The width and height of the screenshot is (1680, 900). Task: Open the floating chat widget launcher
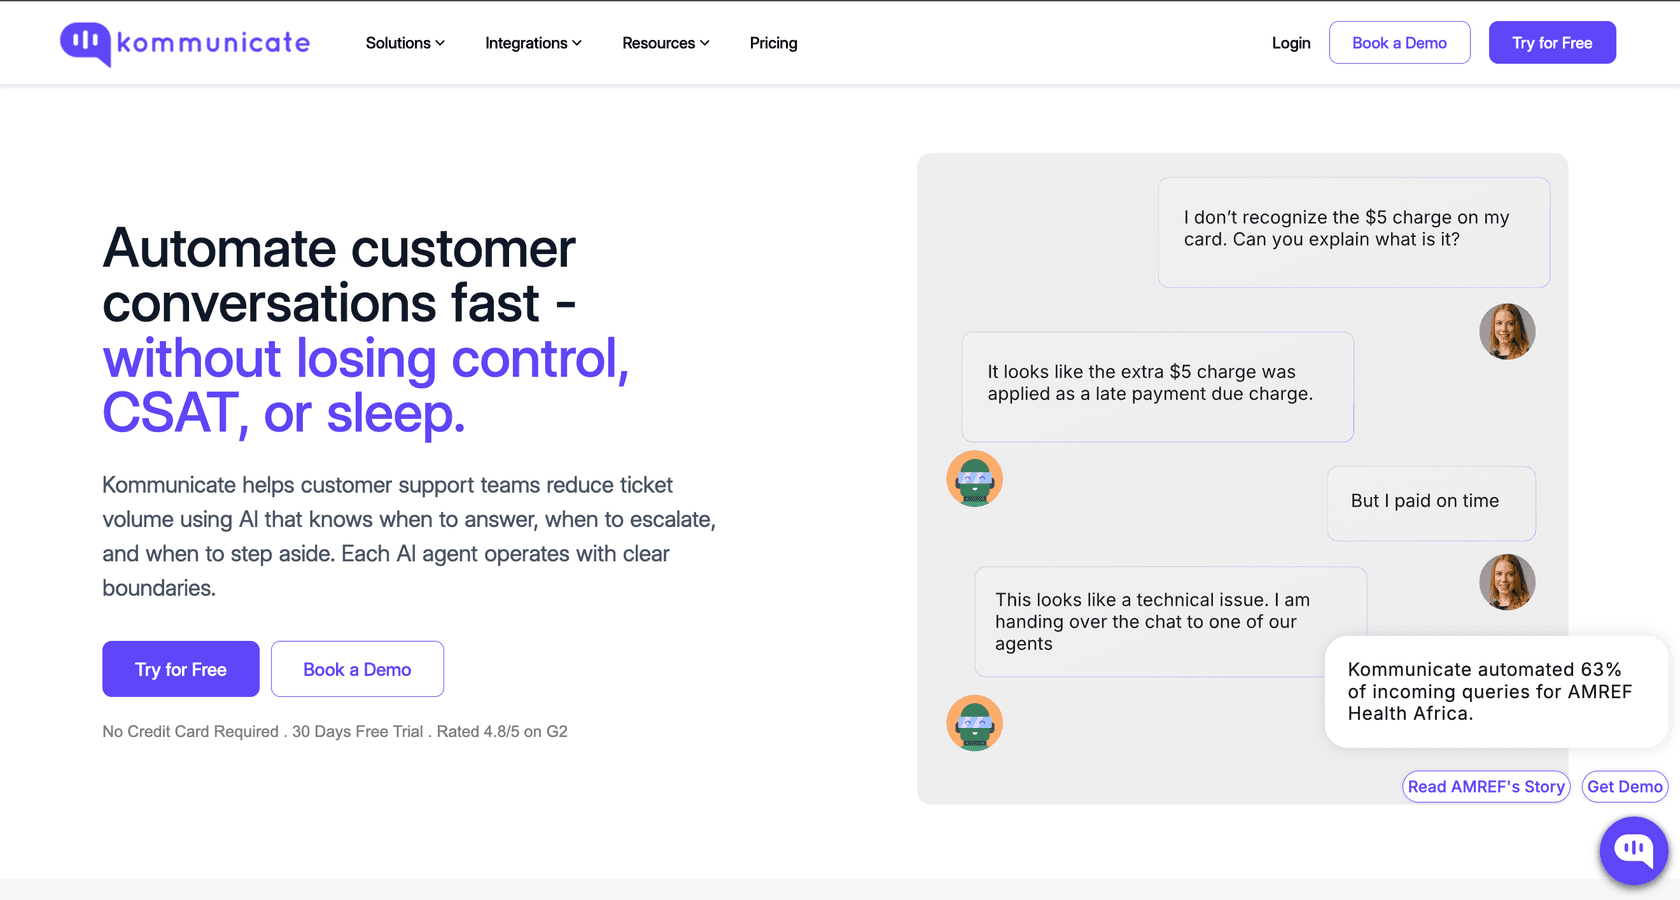pyautogui.click(x=1634, y=850)
